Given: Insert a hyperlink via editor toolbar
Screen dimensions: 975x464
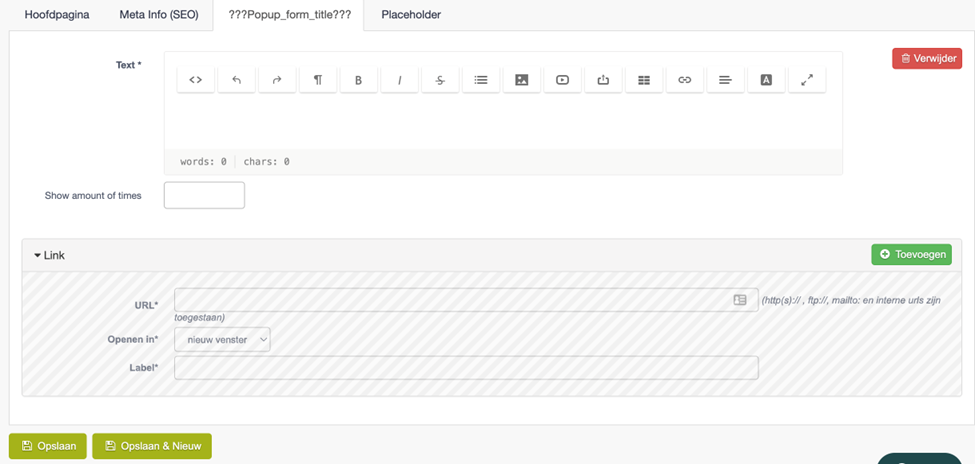Looking at the screenshot, I should click(x=685, y=80).
